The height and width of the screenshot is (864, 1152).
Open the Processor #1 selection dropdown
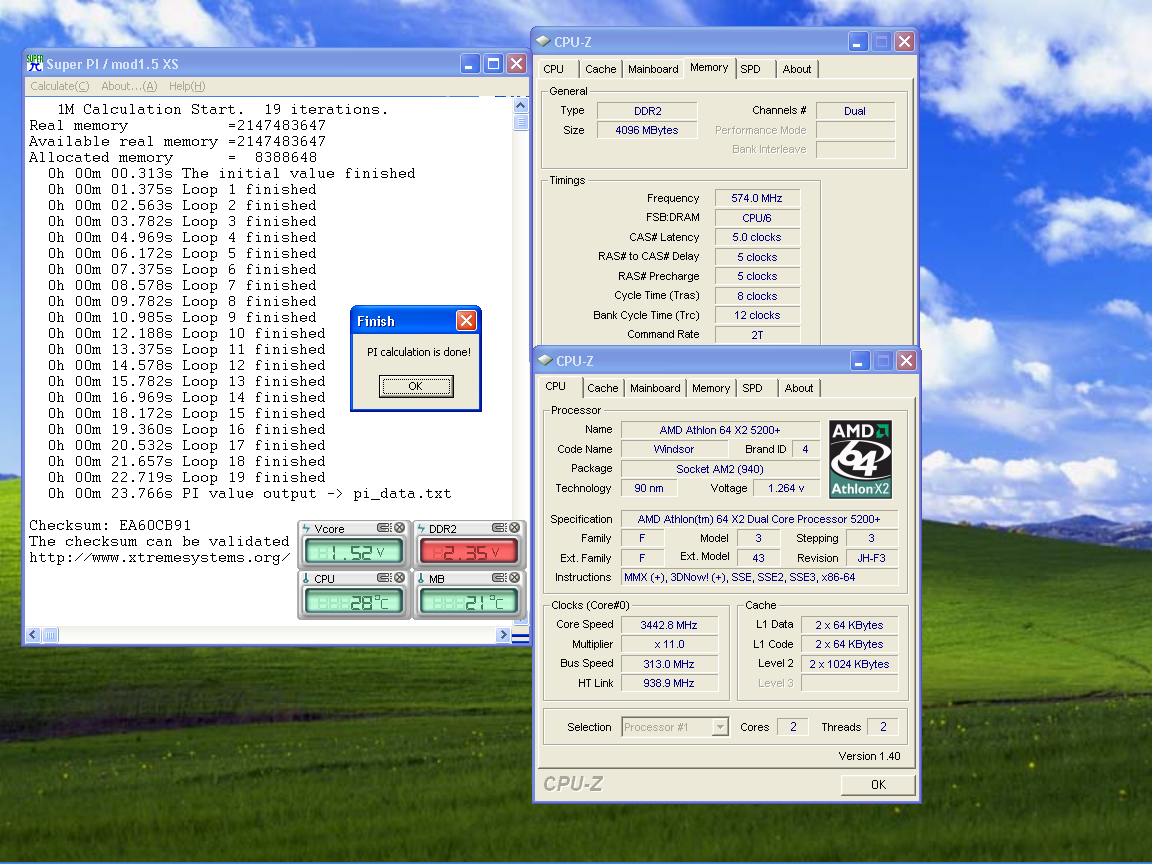pos(721,727)
